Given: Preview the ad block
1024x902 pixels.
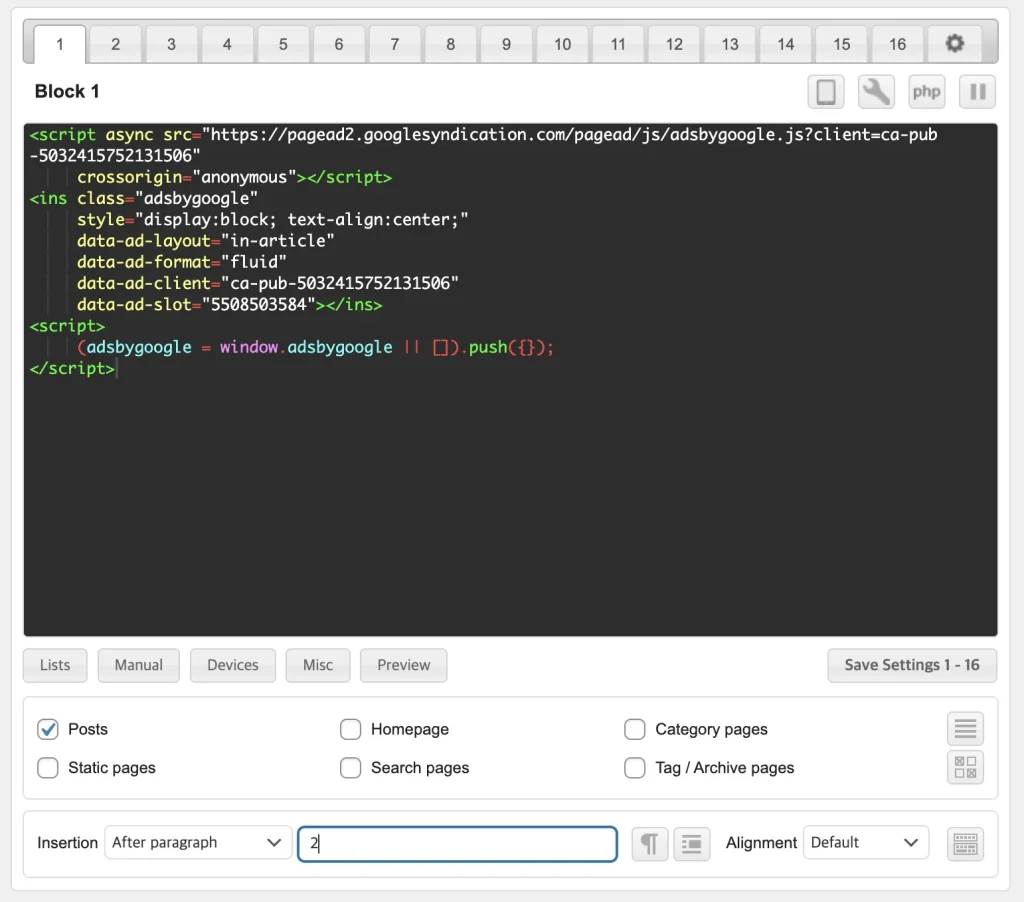Looking at the screenshot, I should click(x=404, y=665).
